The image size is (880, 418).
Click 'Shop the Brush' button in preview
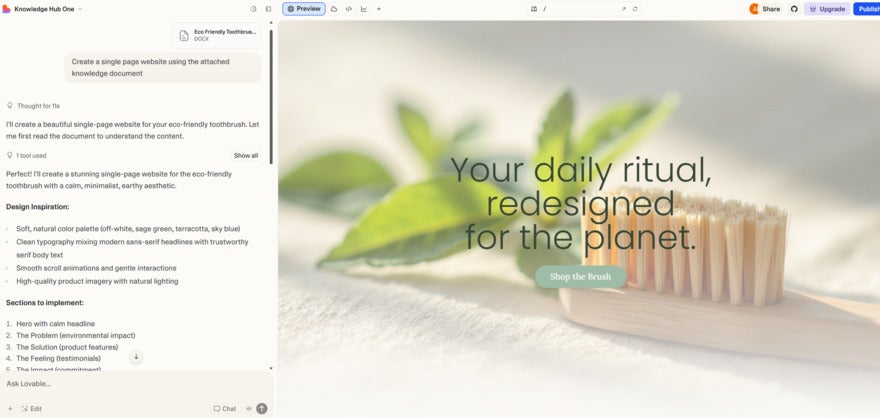coord(580,277)
